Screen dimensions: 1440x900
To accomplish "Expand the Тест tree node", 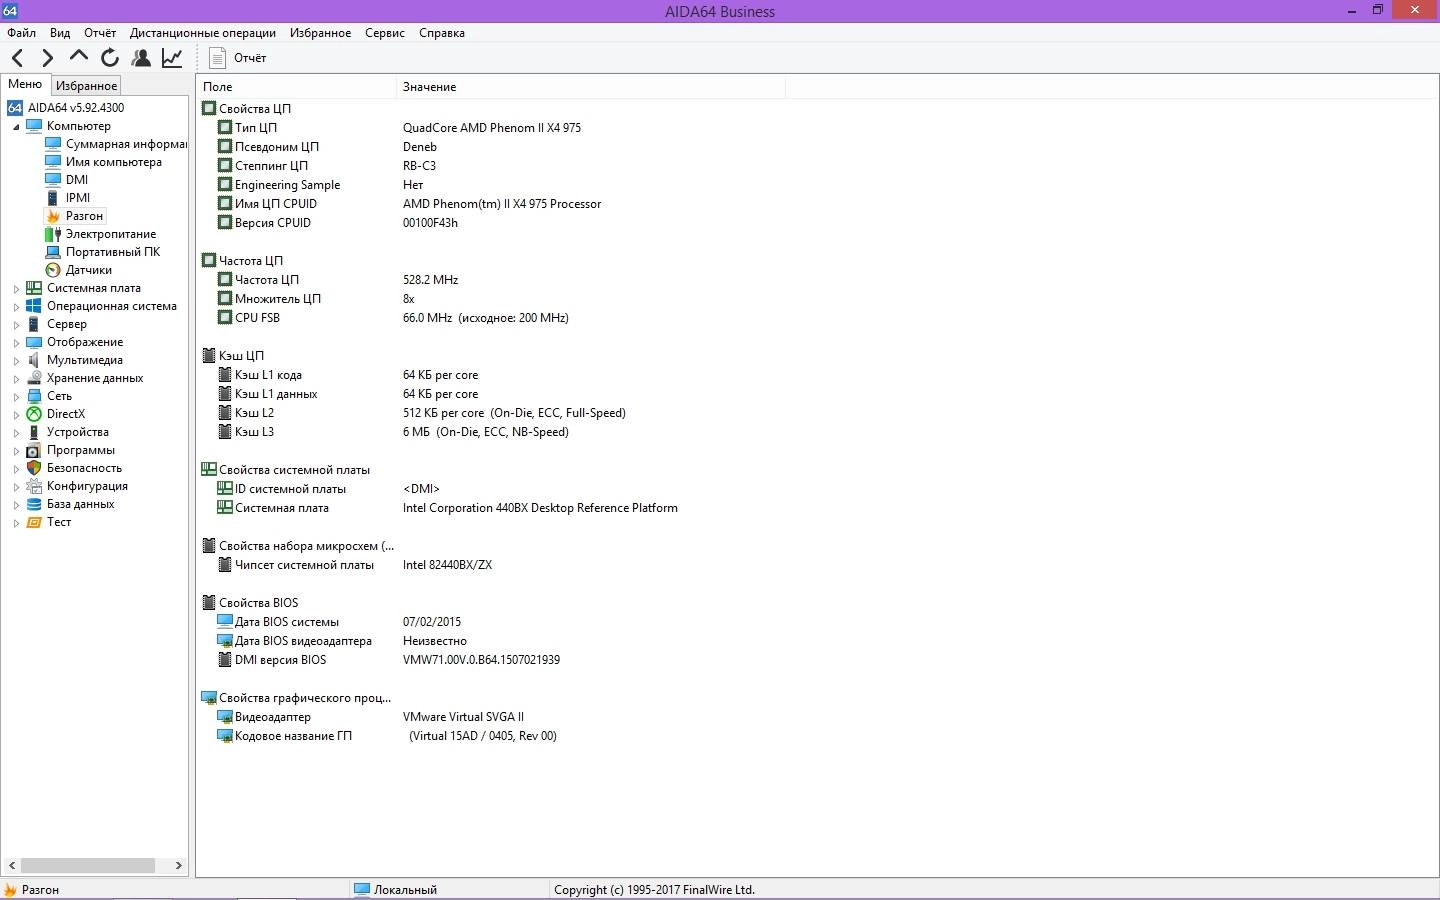I will coord(16,523).
